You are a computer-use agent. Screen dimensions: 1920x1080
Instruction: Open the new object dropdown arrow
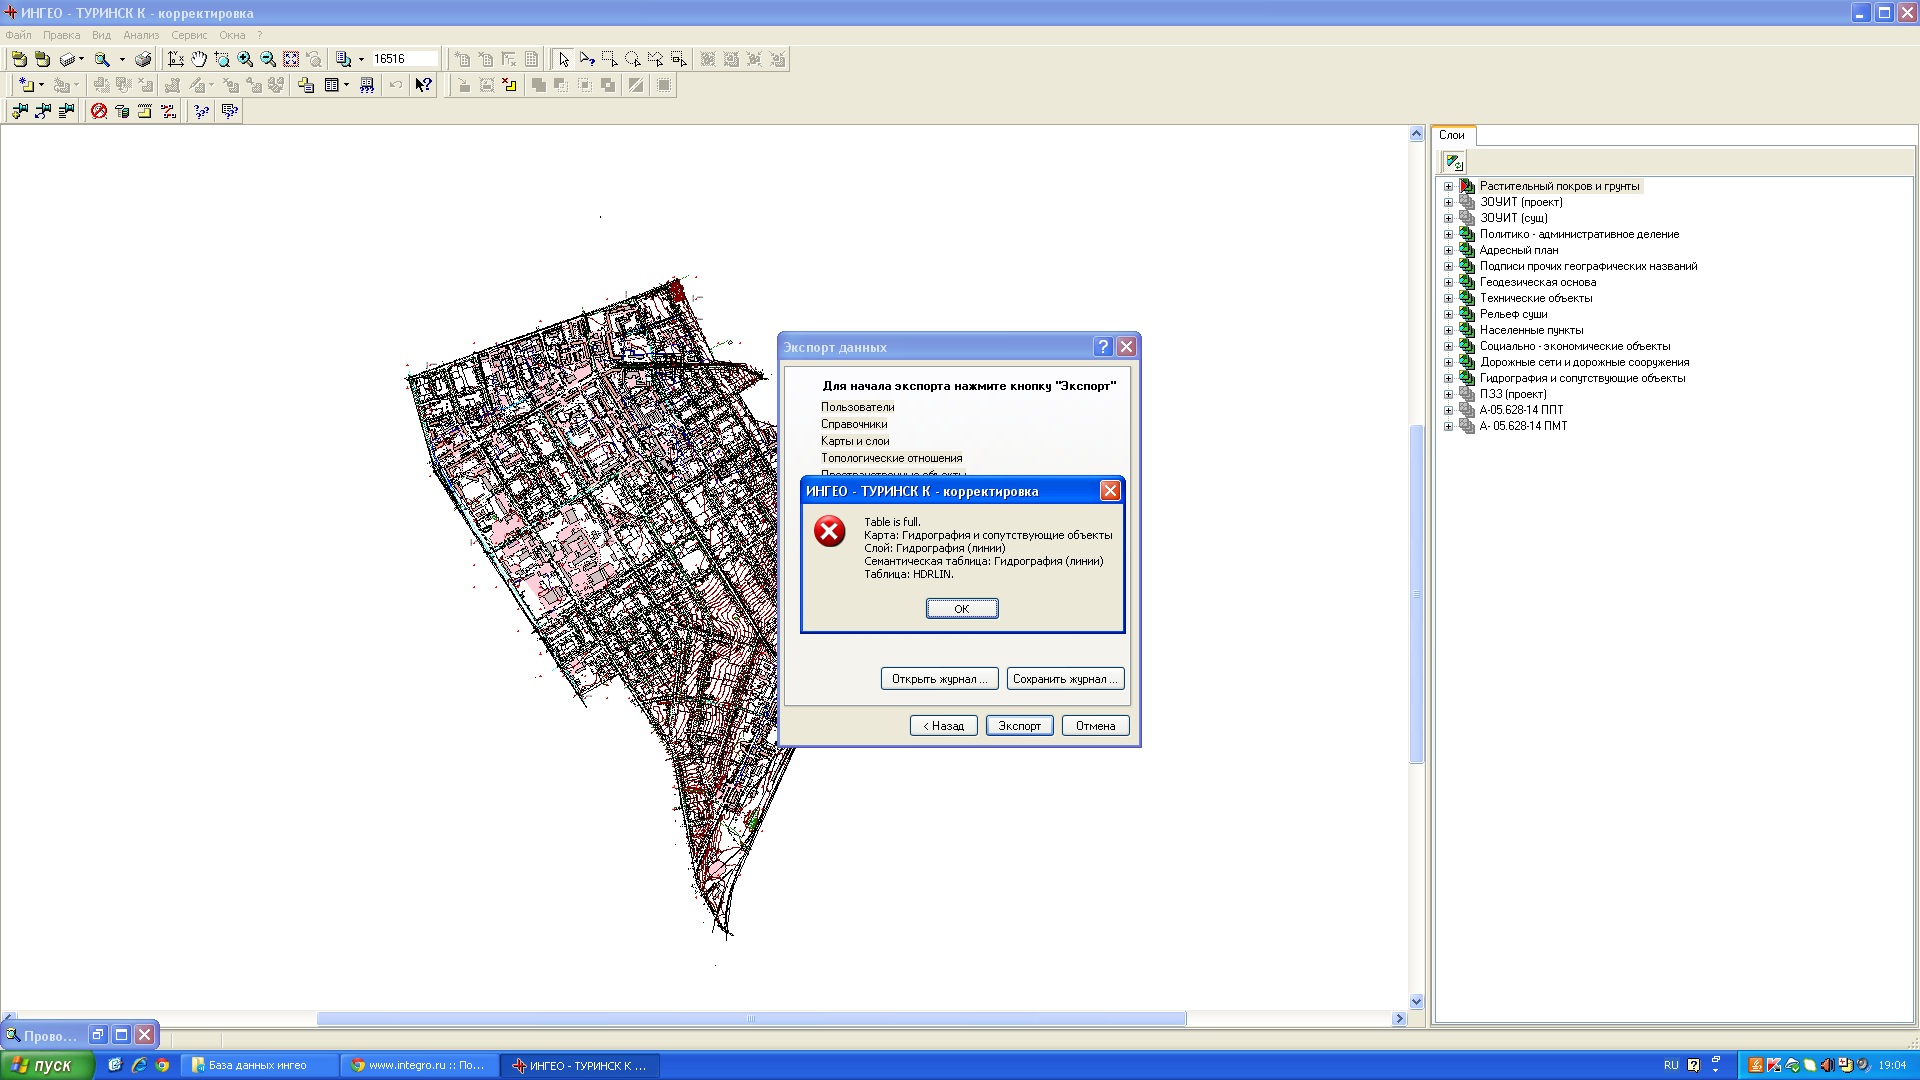(41, 85)
